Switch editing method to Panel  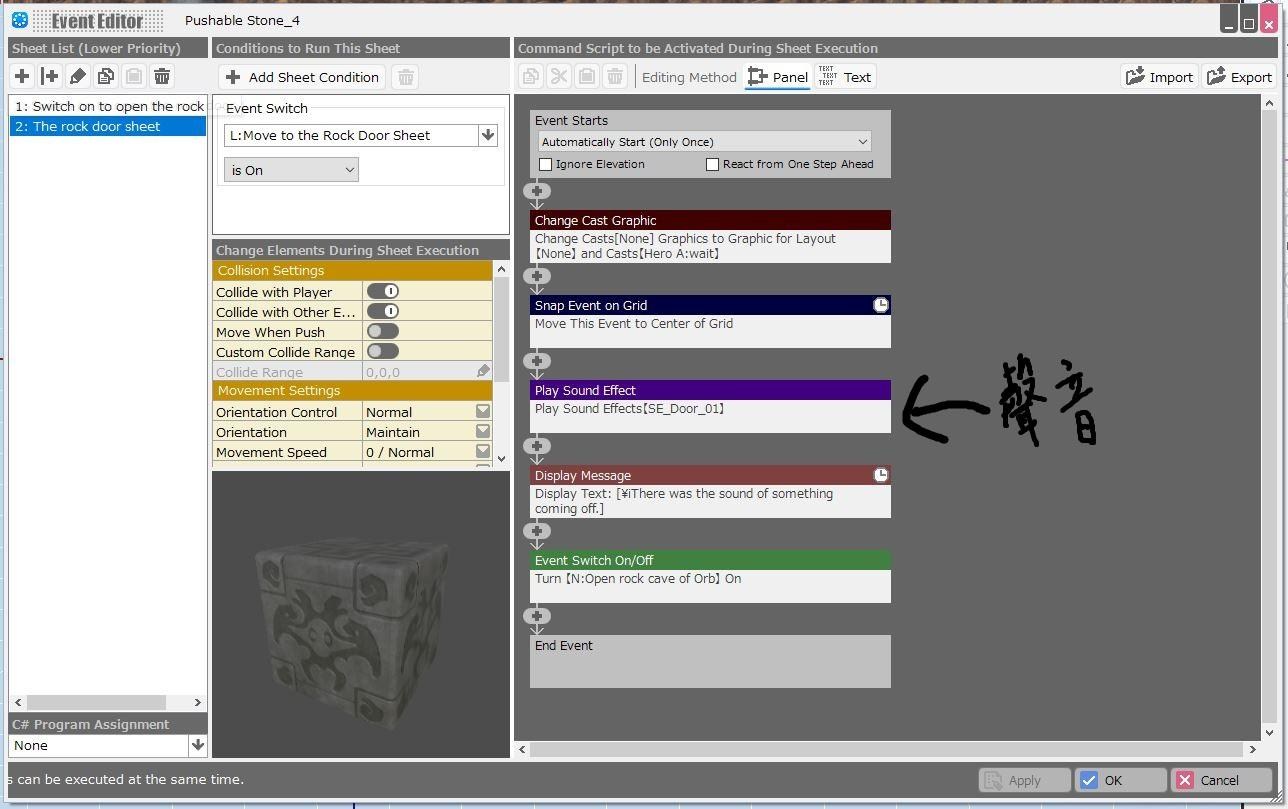pyautogui.click(x=778, y=77)
